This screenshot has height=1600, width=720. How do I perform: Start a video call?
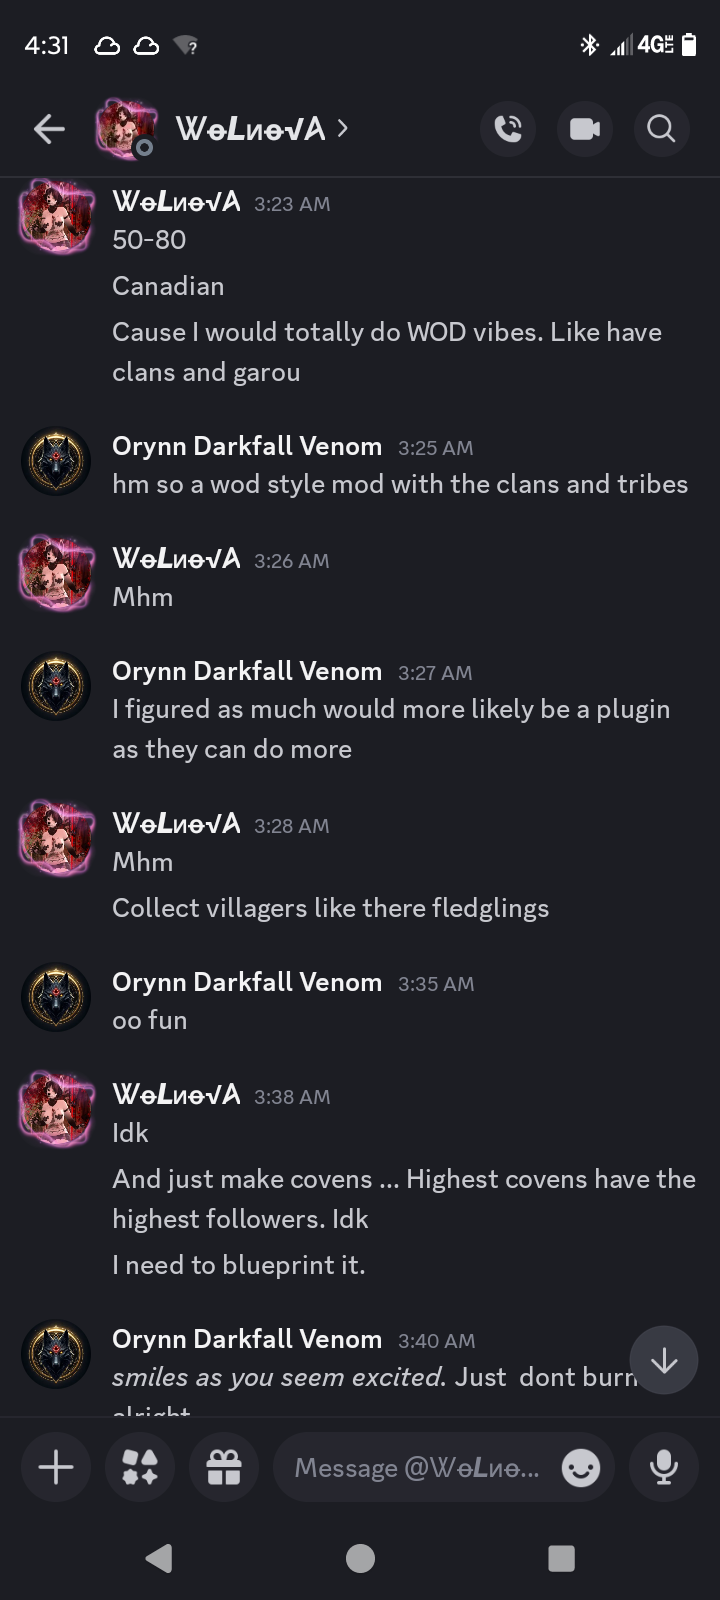click(x=585, y=129)
